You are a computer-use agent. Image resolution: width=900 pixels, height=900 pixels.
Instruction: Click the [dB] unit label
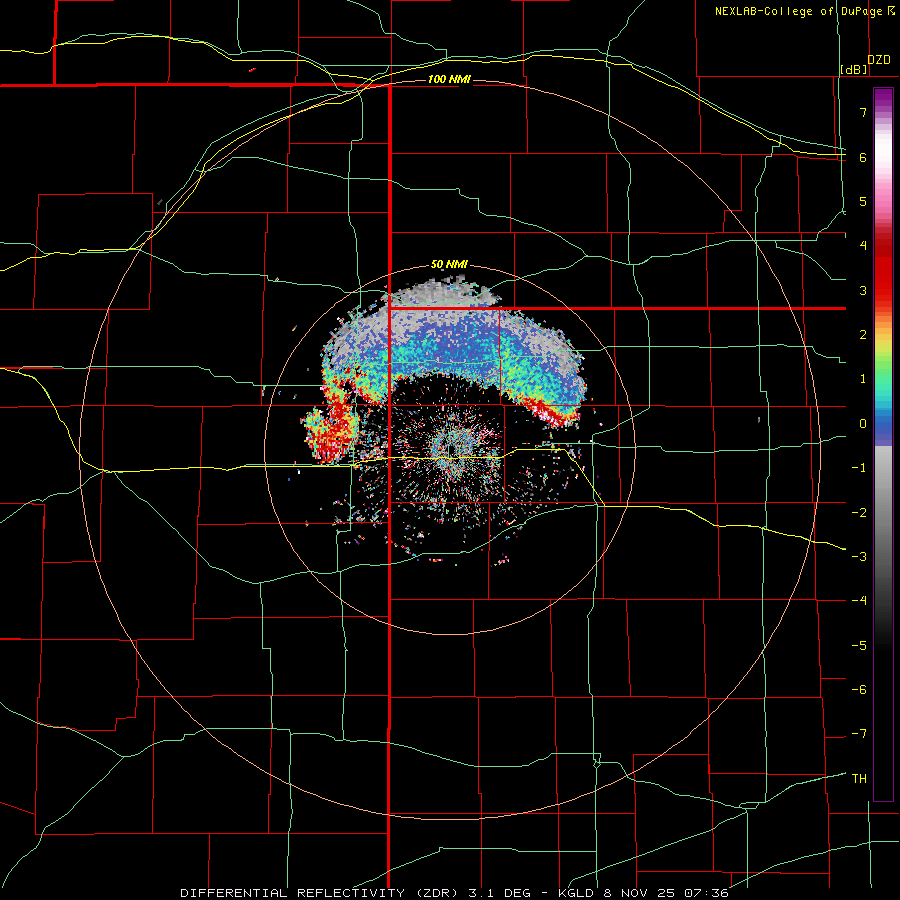coord(854,70)
